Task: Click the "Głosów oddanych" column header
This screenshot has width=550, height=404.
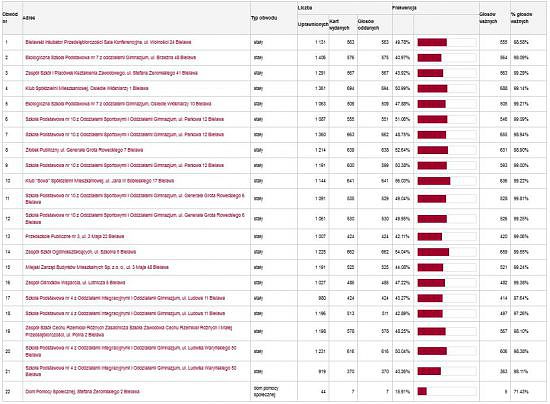Action: click(x=368, y=25)
